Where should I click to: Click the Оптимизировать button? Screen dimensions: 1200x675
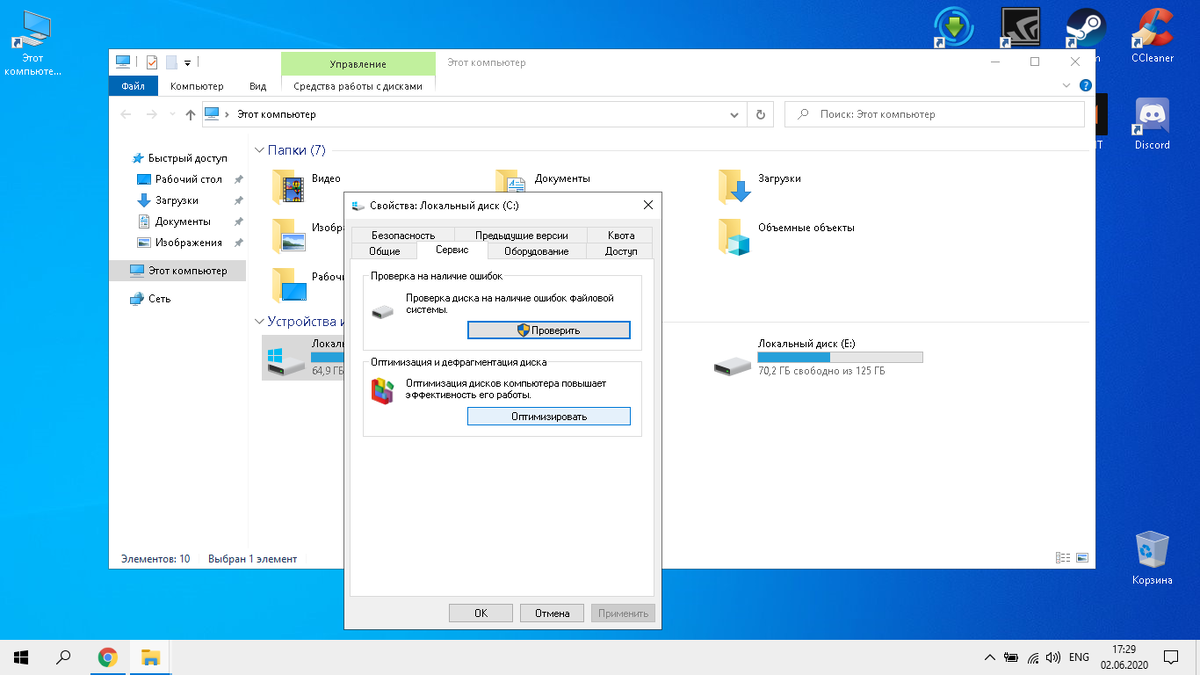click(549, 416)
